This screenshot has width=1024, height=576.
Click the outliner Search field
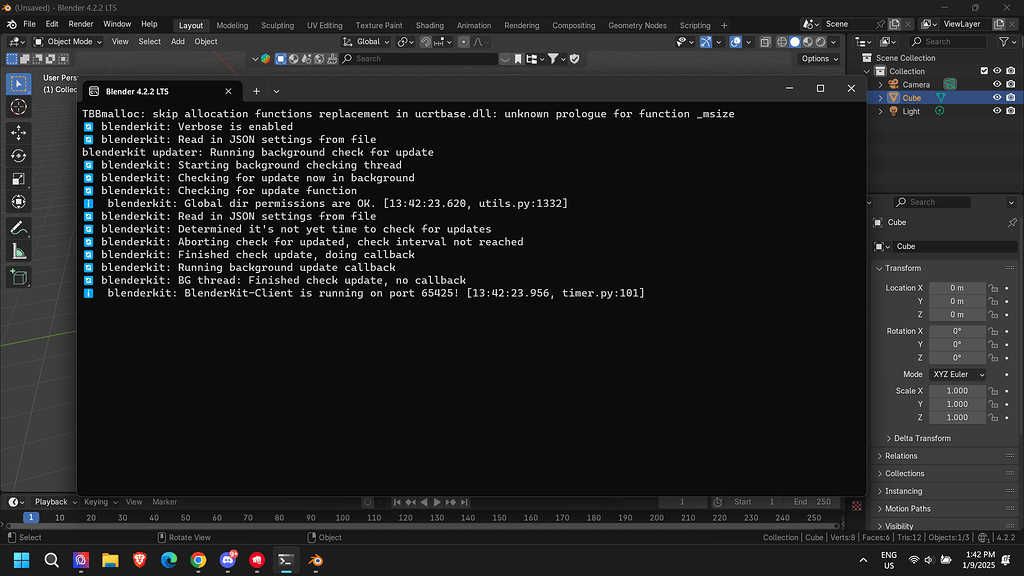click(948, 42)
